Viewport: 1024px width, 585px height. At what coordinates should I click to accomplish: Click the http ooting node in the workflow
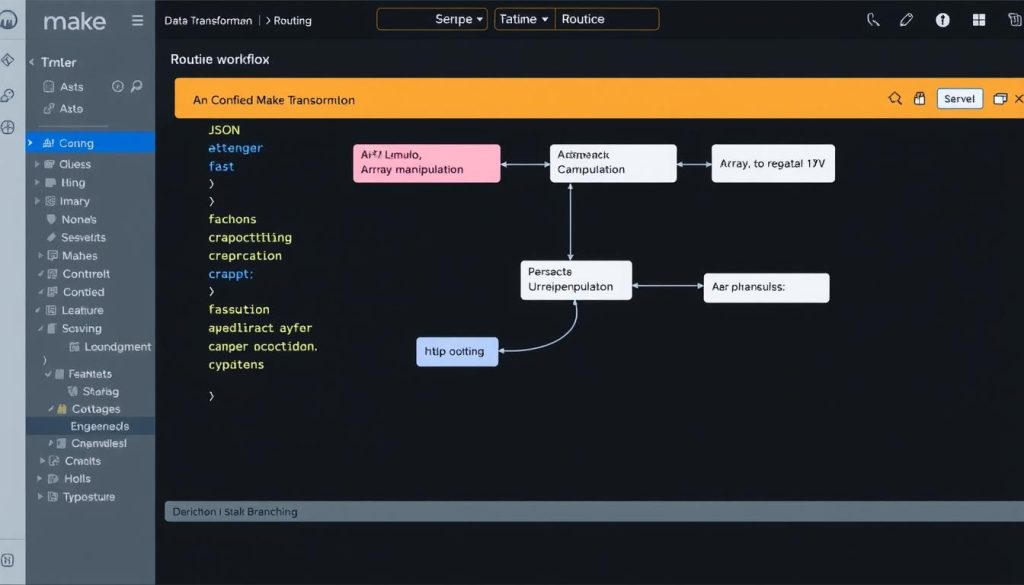click(x=456, y=351)
